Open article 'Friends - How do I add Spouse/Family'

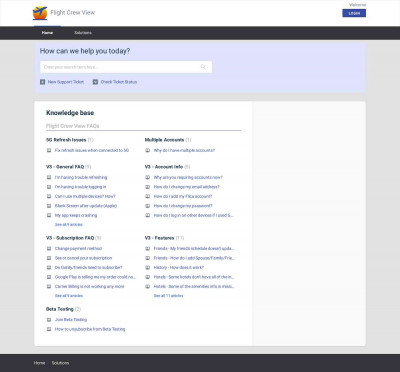click(194, 258)
